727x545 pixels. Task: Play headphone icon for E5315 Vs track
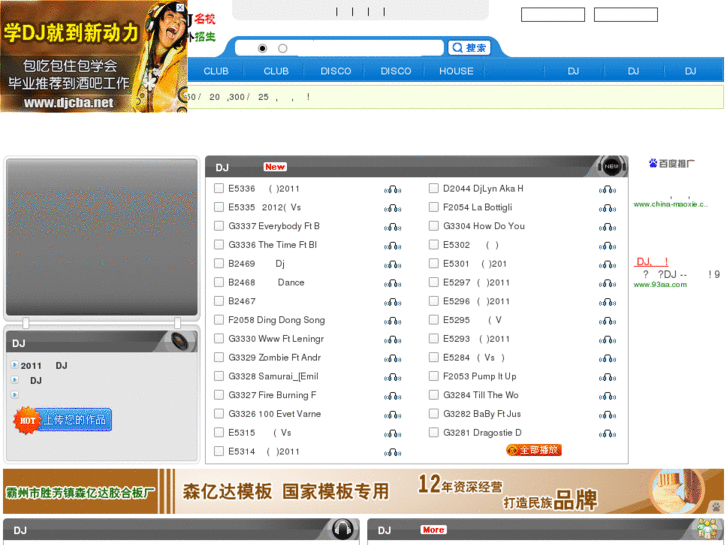tap(392, 434)
